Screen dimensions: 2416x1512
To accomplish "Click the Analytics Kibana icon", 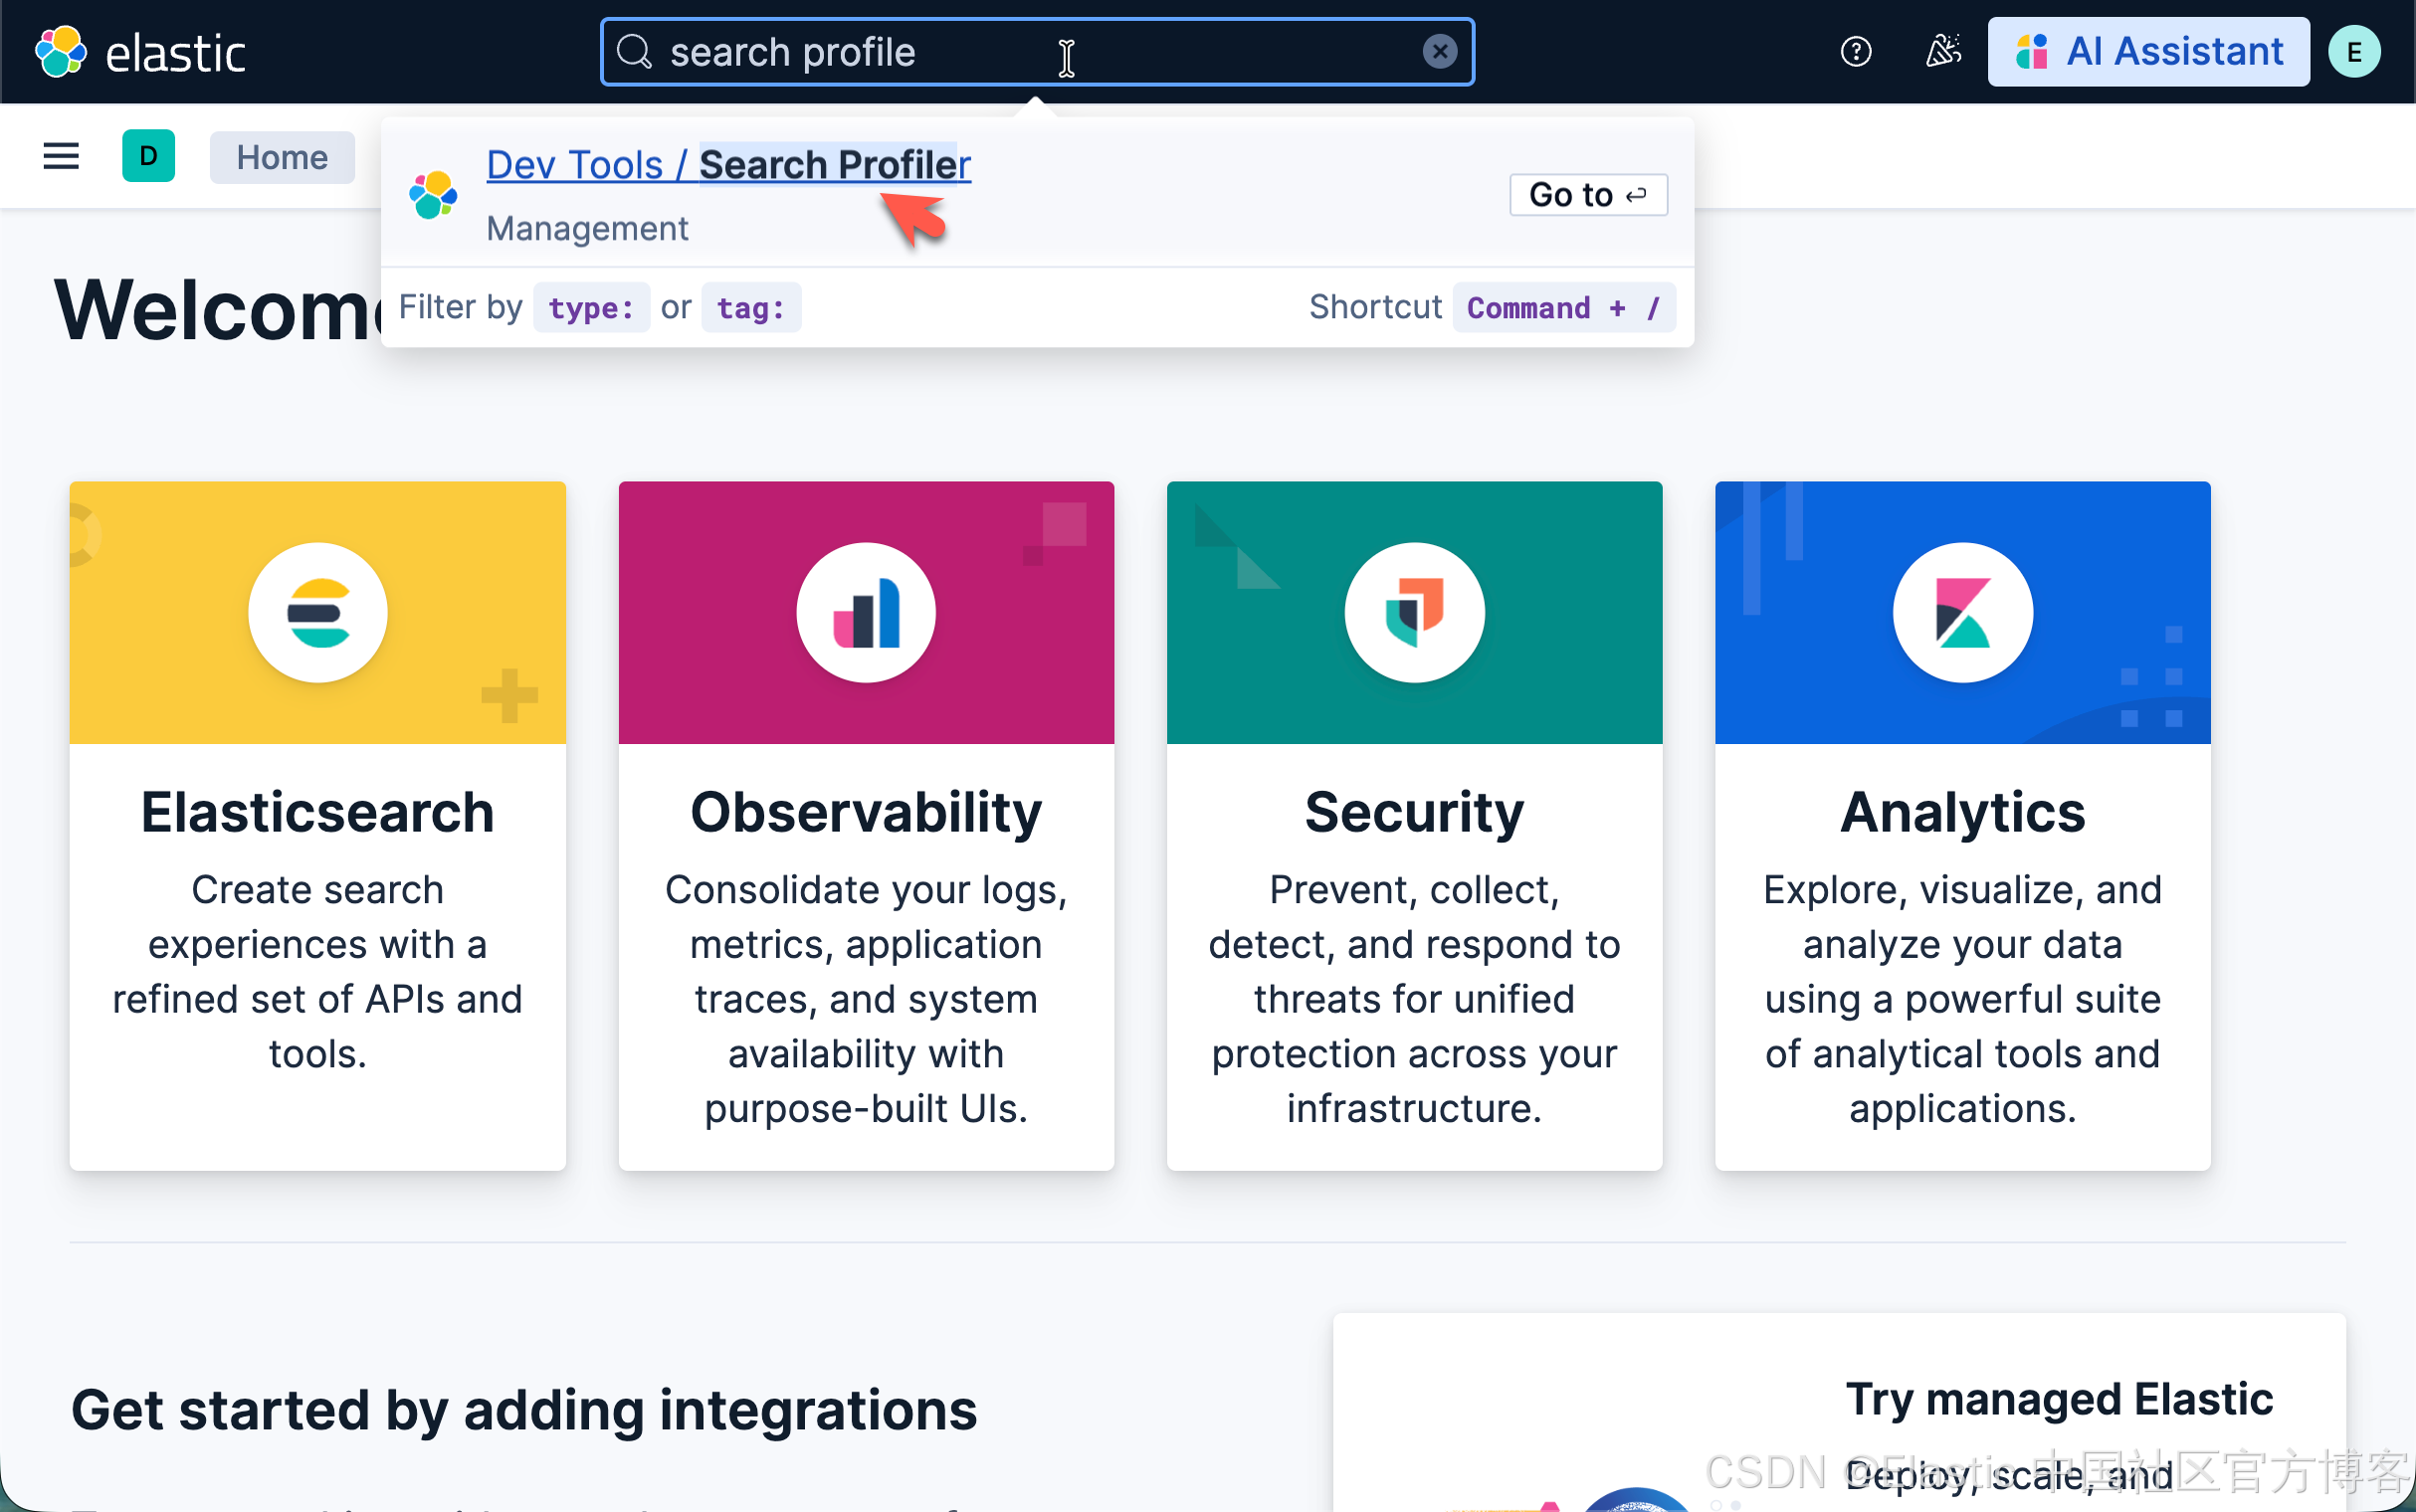I will pos(1962,613).
